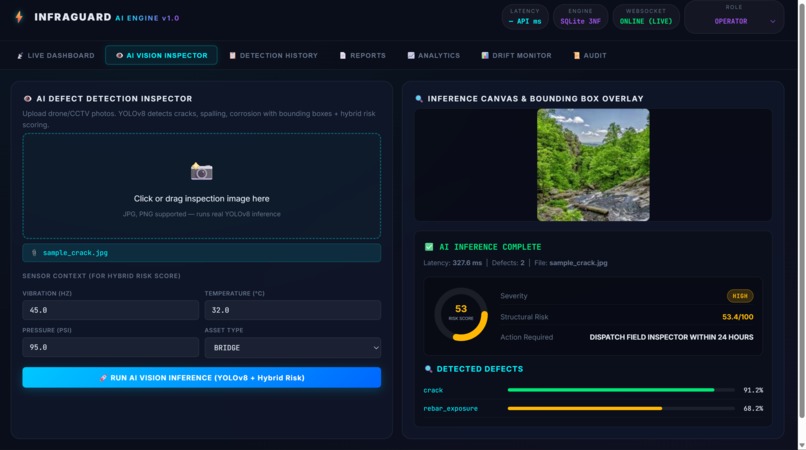Expand the Asset Type Bridge dropdown
Image resolution: width=806 pixels, height=450 pixels.
coord(292,348)
